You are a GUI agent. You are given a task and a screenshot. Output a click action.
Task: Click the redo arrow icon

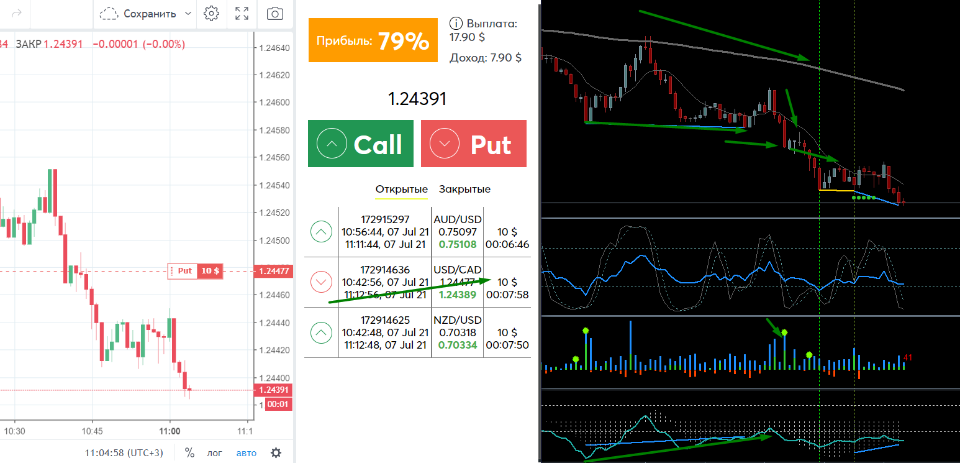tap(18, 13)
